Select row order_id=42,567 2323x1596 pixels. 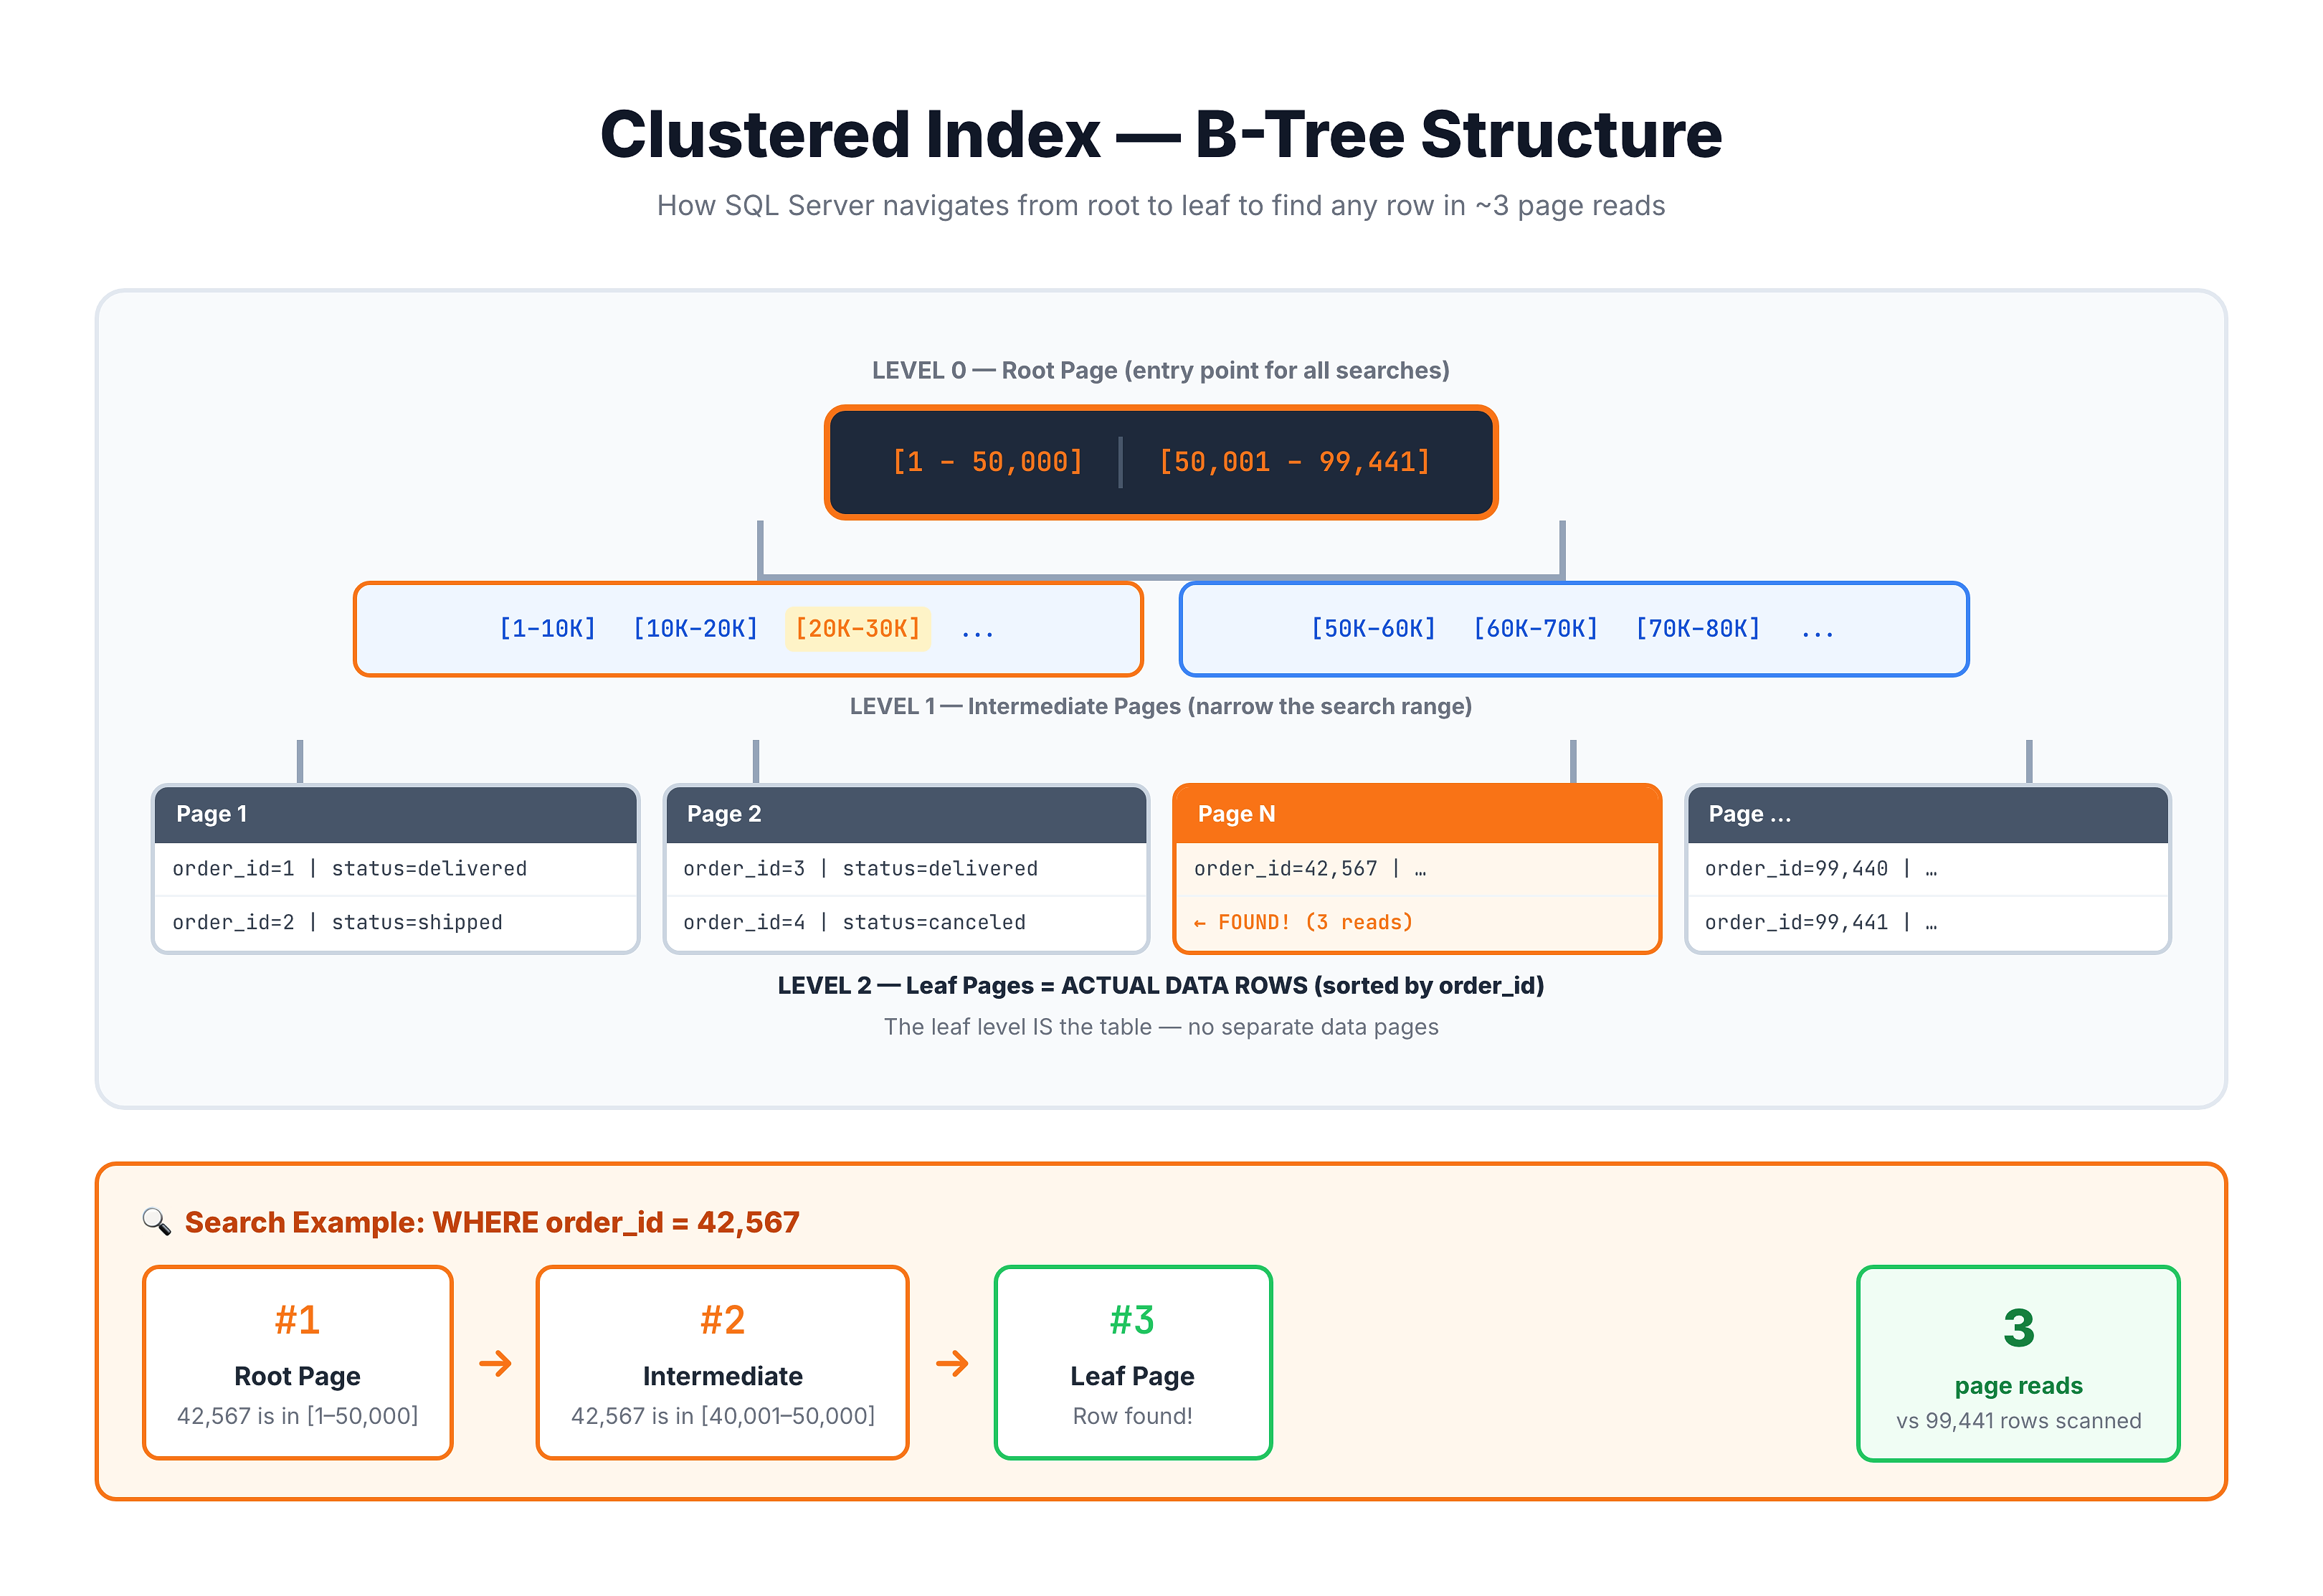click(x=1417, y=869)
